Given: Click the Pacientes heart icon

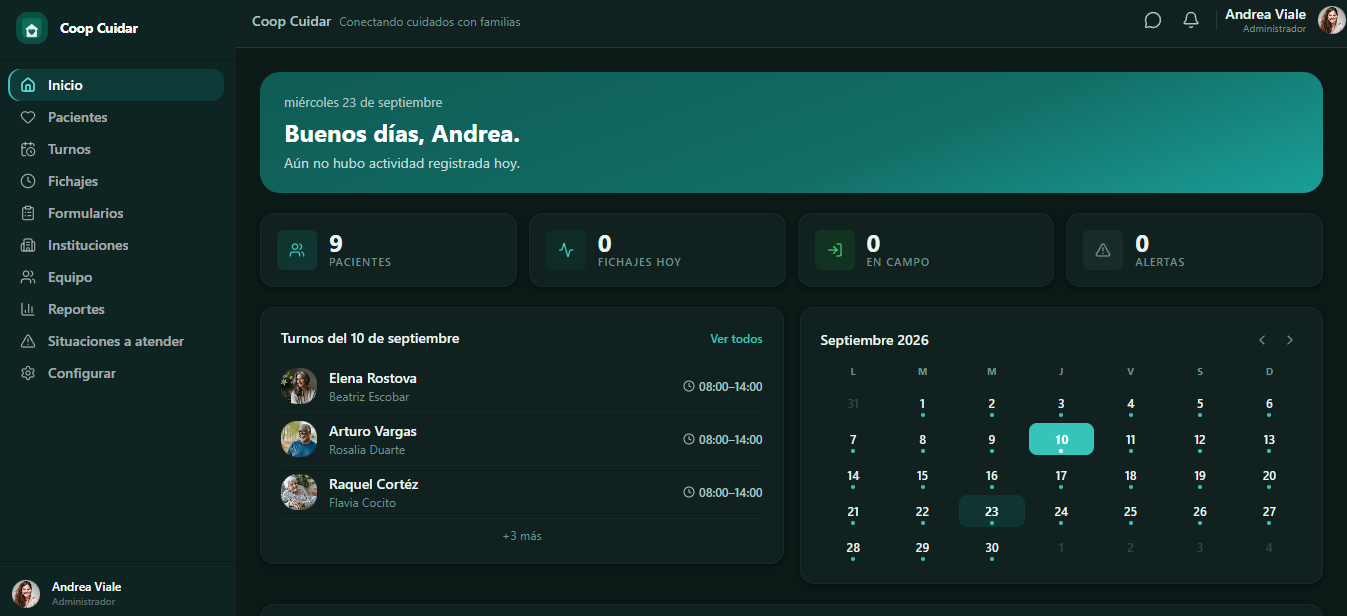Looking at the screenshot, I should 28,117.
